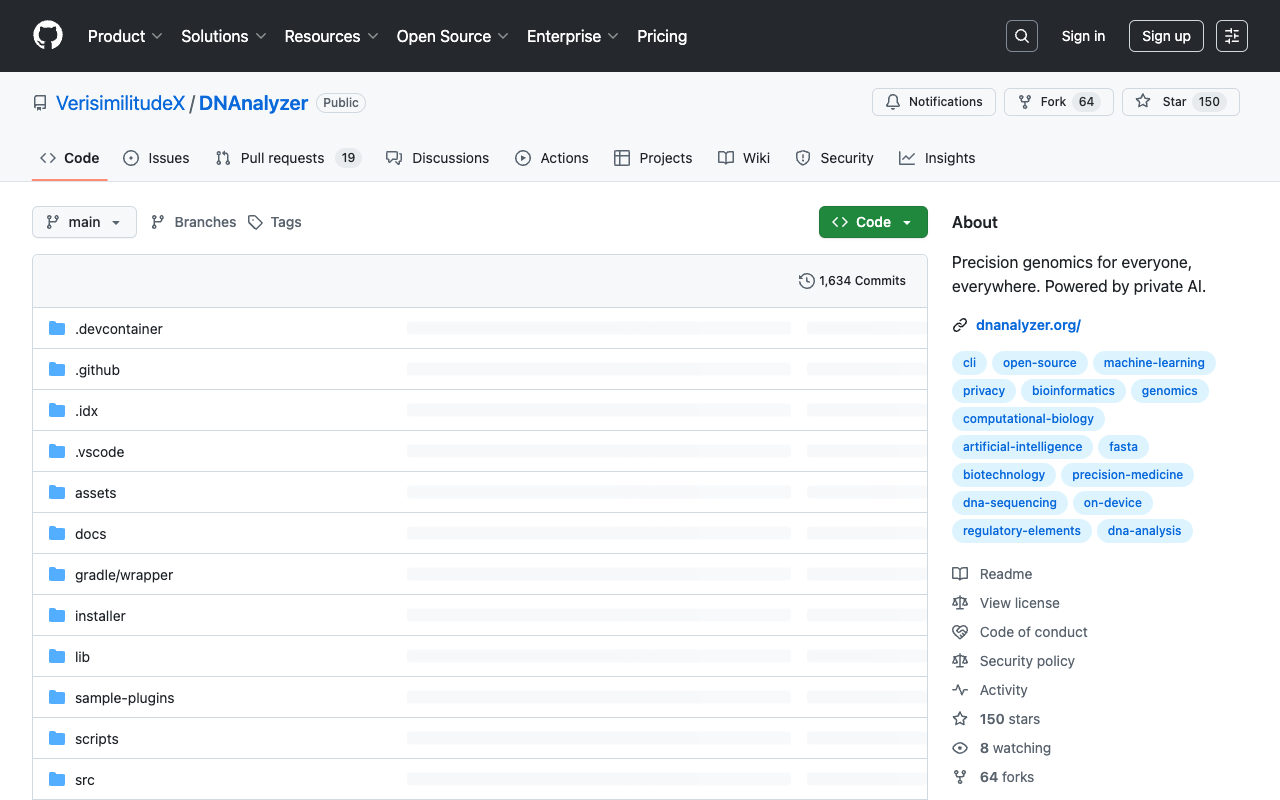Open the DNAnalyzer repository name link

tap(253, 103)
